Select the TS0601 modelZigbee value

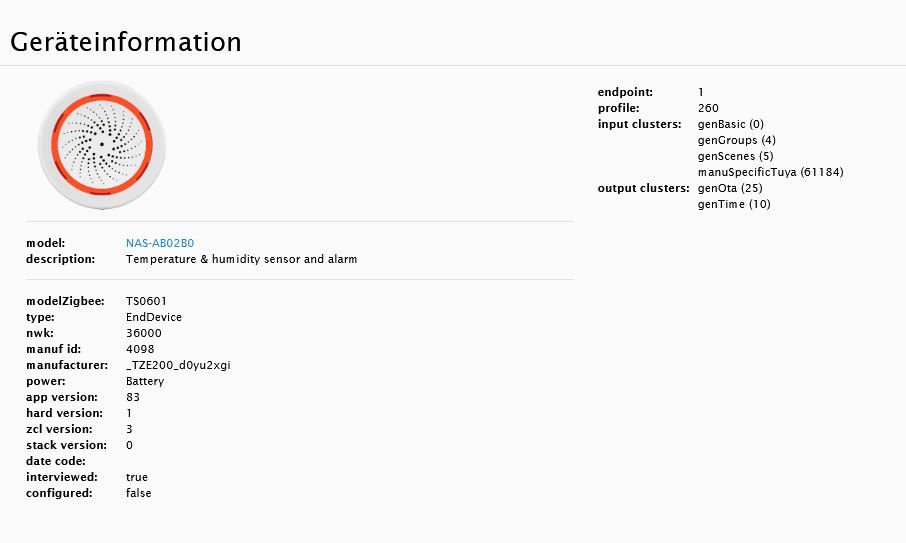coord(146,302)
